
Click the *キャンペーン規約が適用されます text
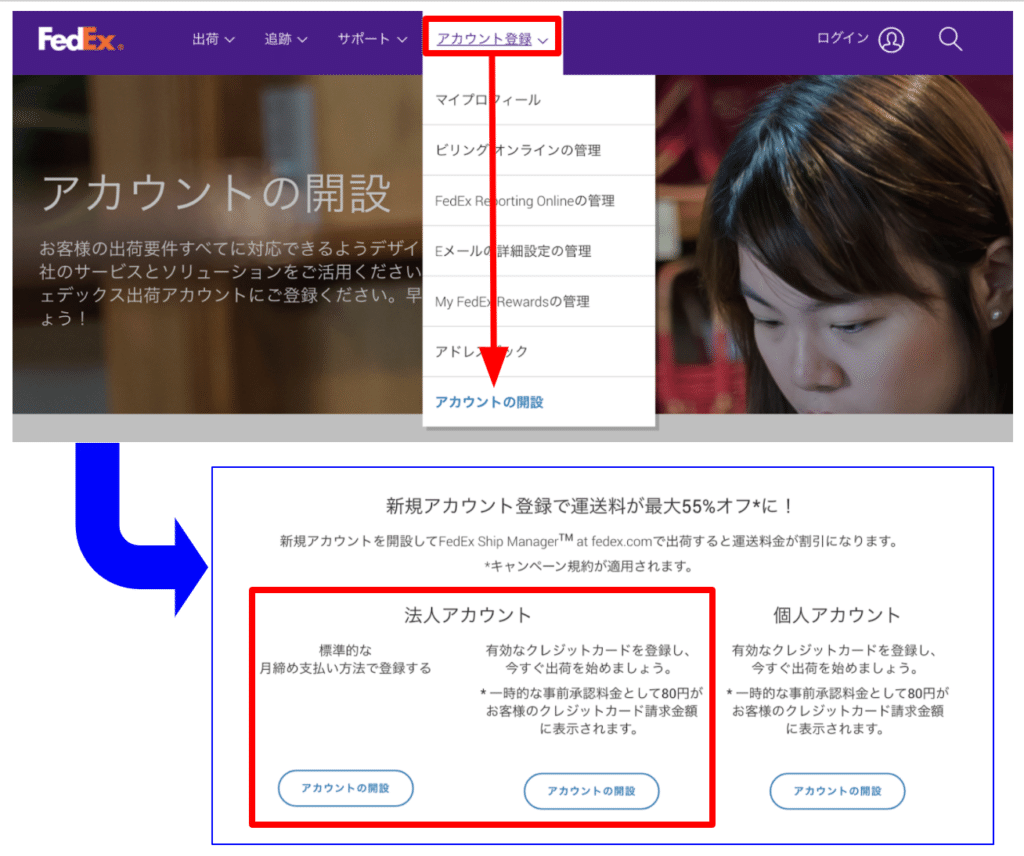coord(588,566)
